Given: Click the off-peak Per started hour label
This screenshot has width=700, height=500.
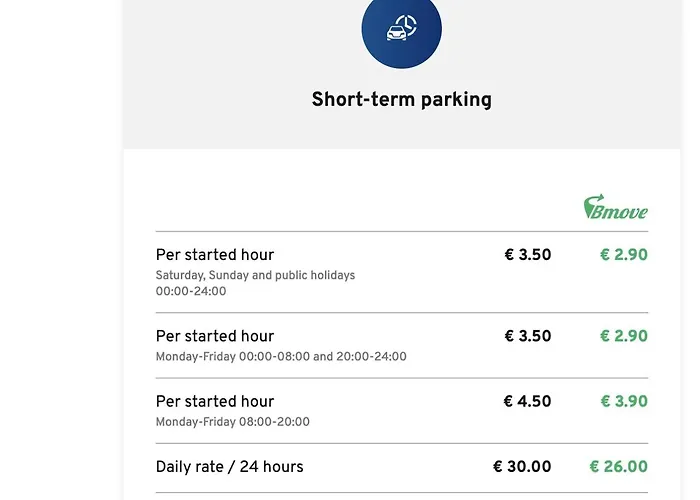Looking at the screenshot, I should (215, 336).
